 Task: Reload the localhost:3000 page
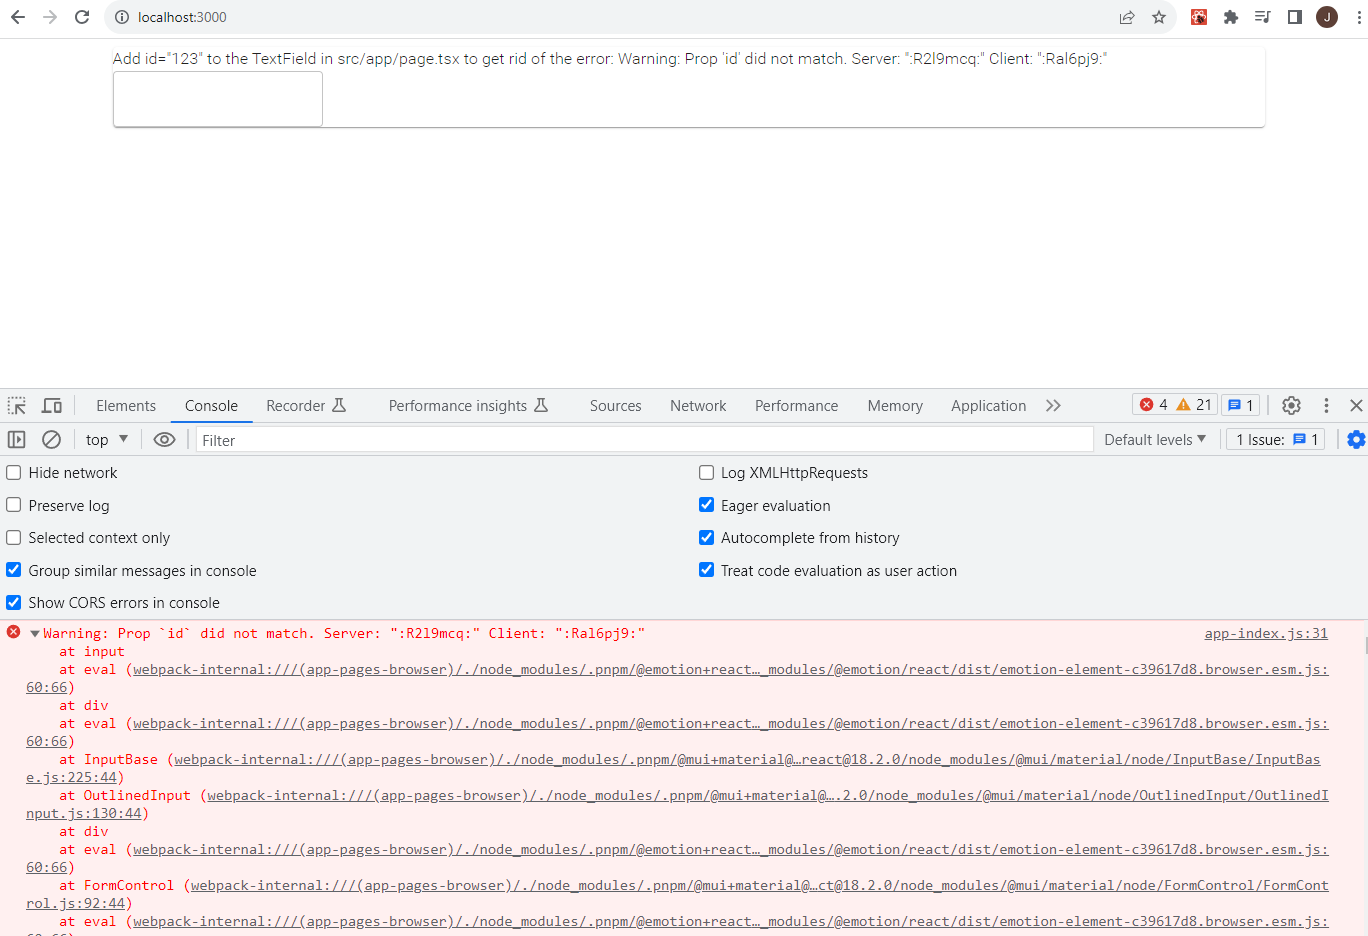[82, 17]
